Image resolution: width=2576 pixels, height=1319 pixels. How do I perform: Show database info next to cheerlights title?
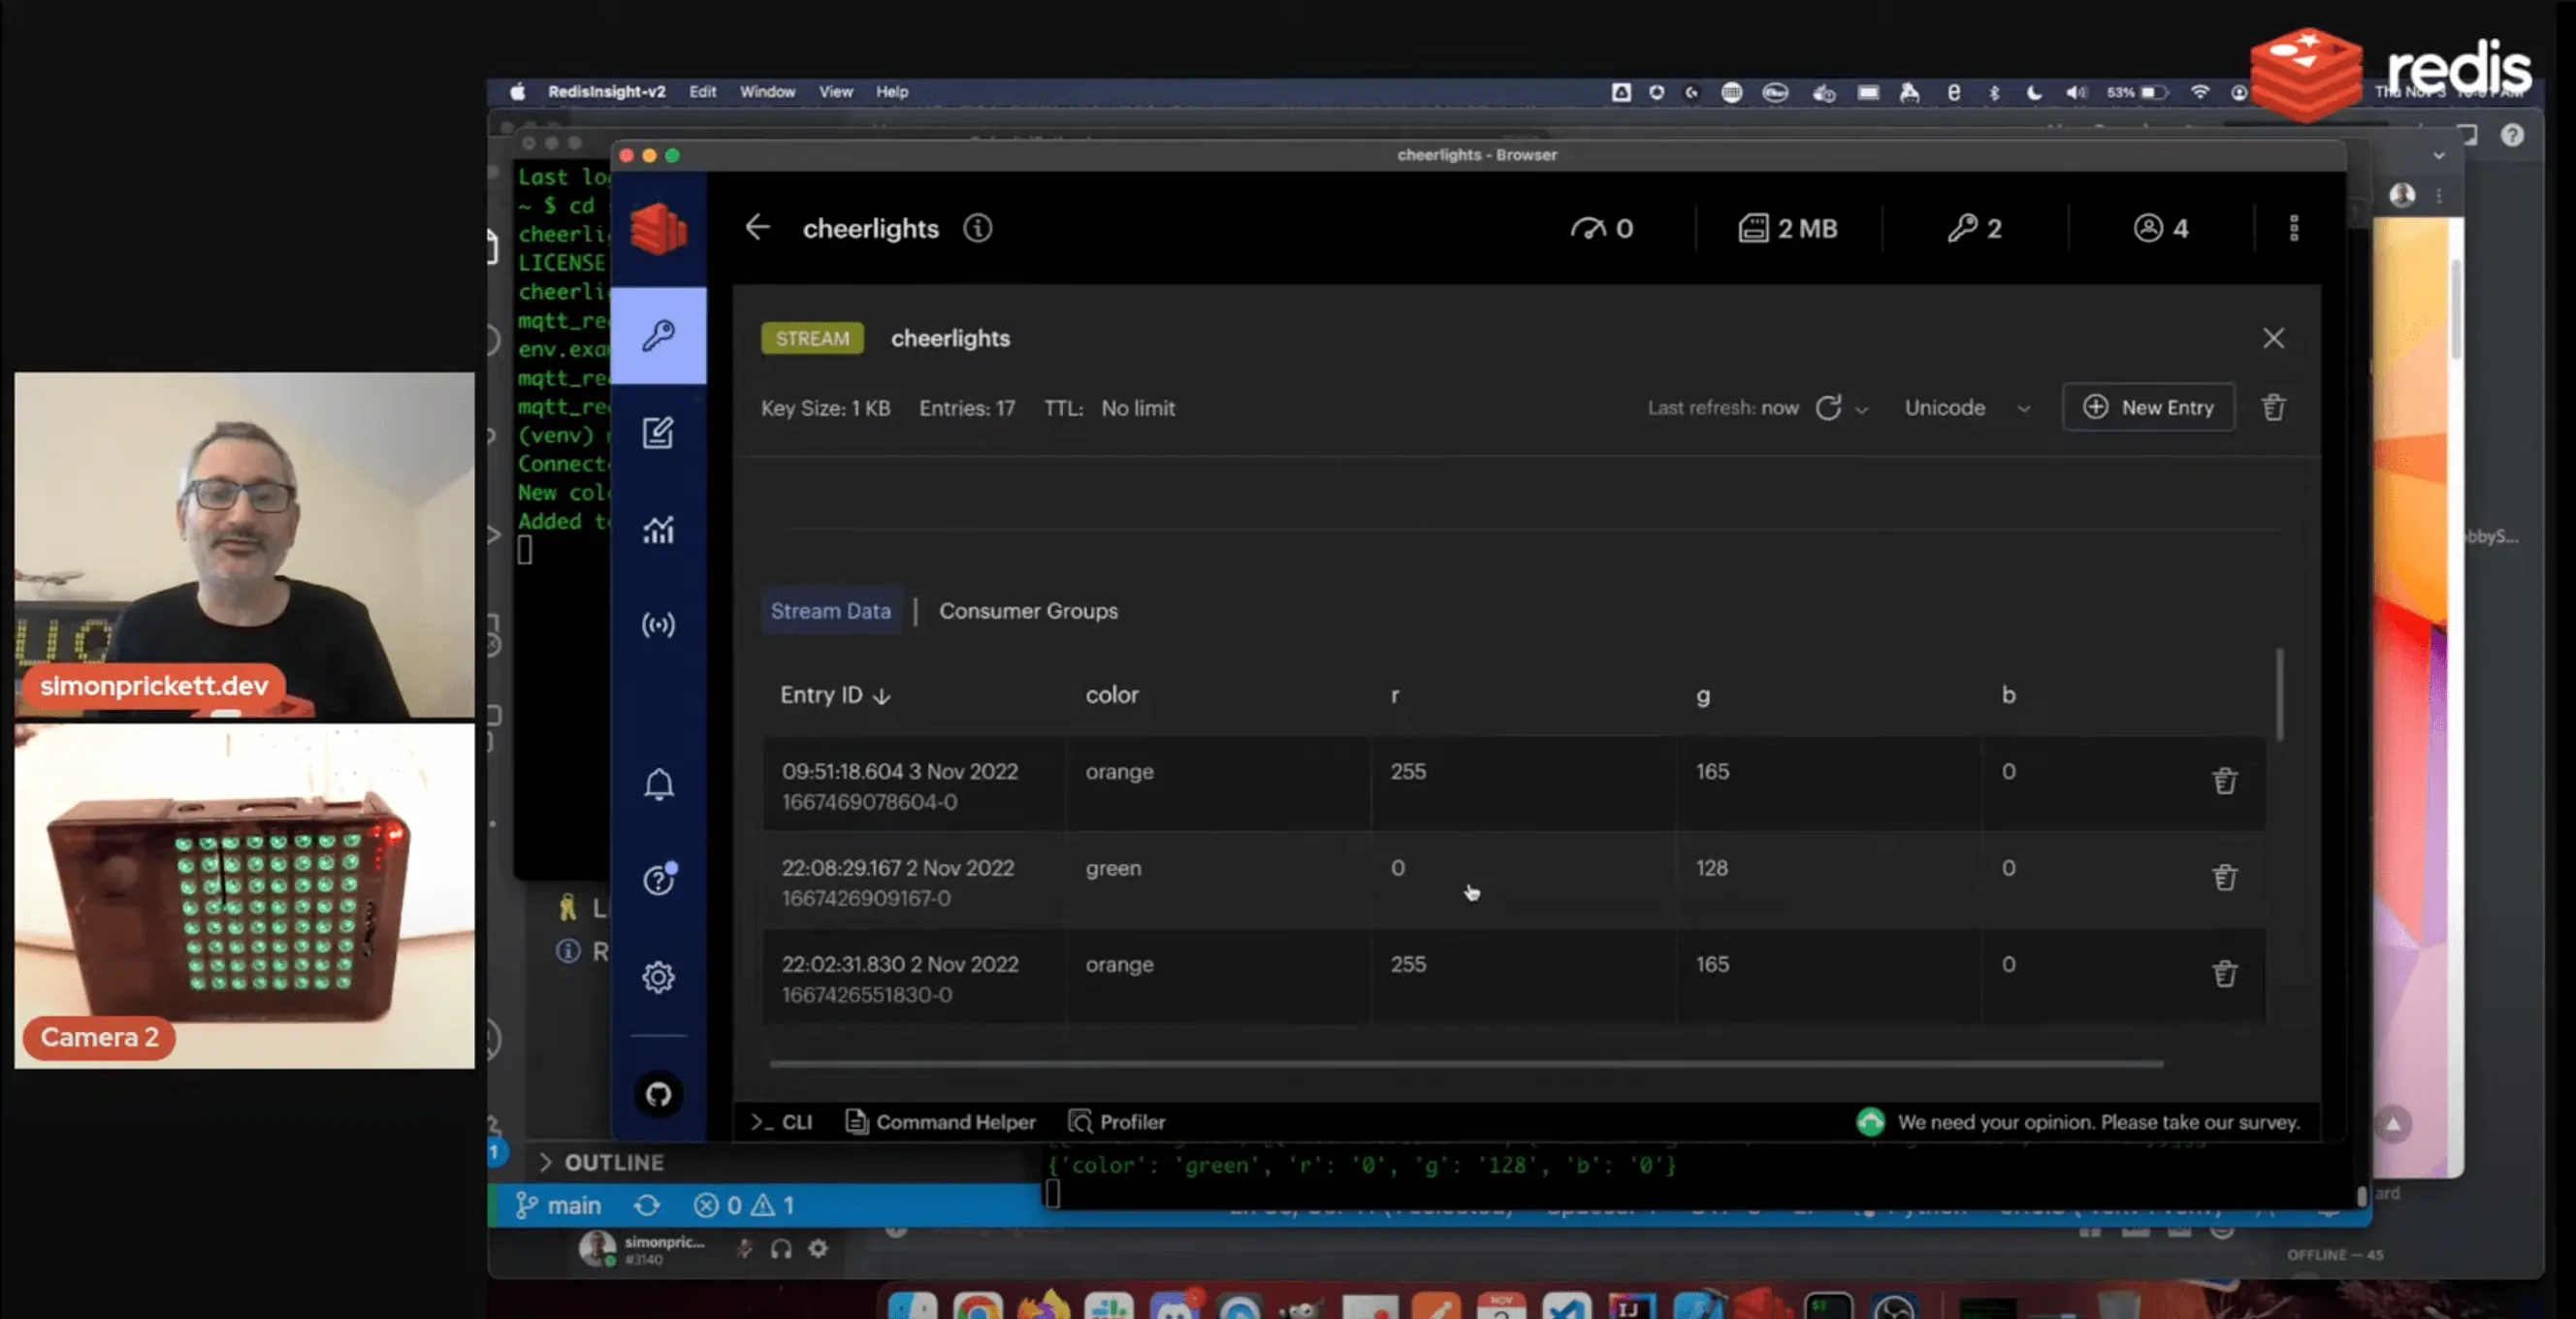coord(977,228)
